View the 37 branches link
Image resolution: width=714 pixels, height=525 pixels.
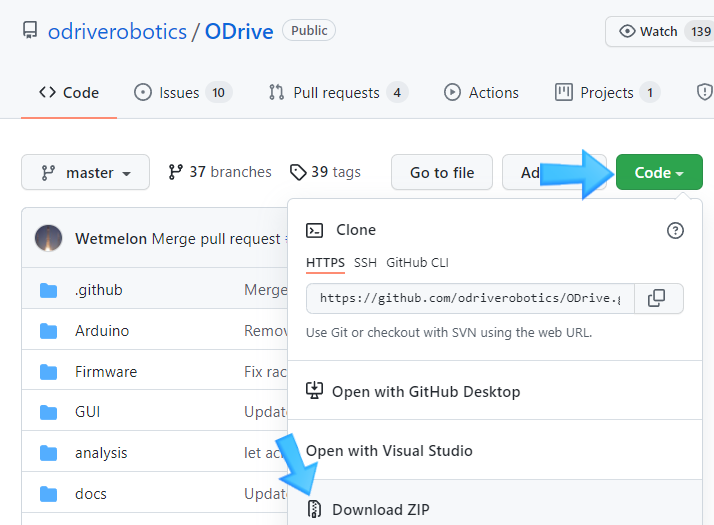(220, 172)
